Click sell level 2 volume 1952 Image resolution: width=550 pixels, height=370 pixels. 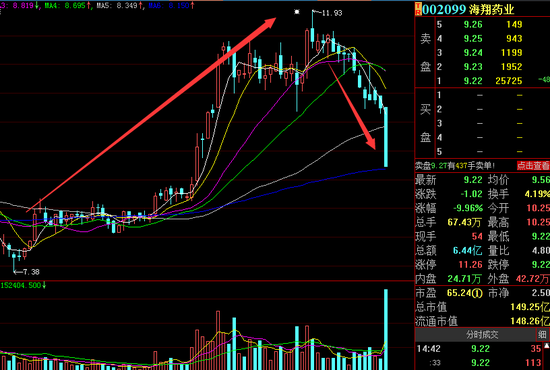[511, 67]
